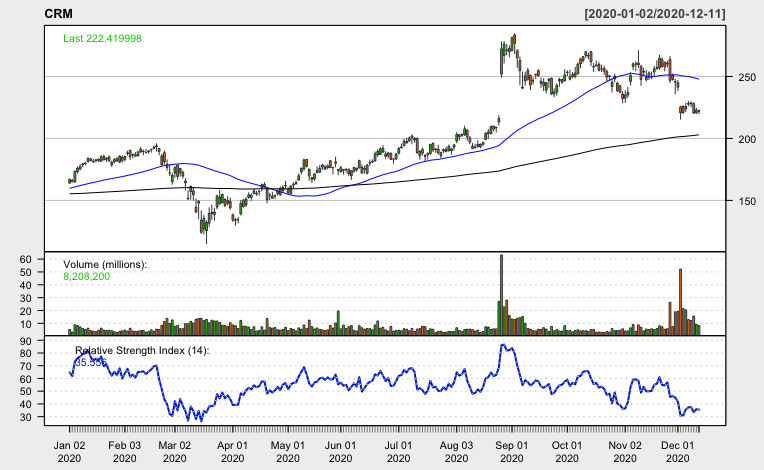
Task: Click the 90 RSI axis label
Action: pyautogui.click(x=26, y=341)
